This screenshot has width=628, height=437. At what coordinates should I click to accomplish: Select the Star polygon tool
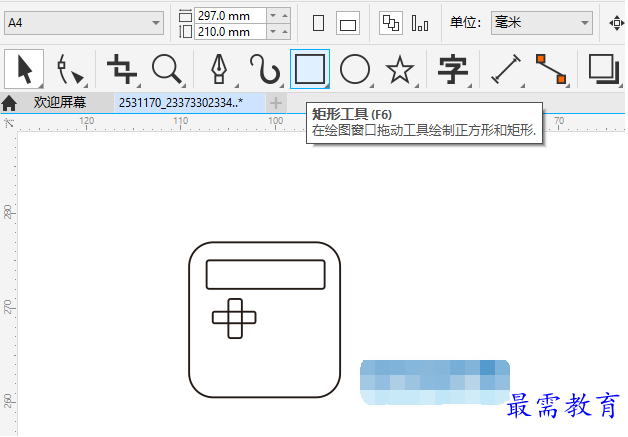(400, 69)
